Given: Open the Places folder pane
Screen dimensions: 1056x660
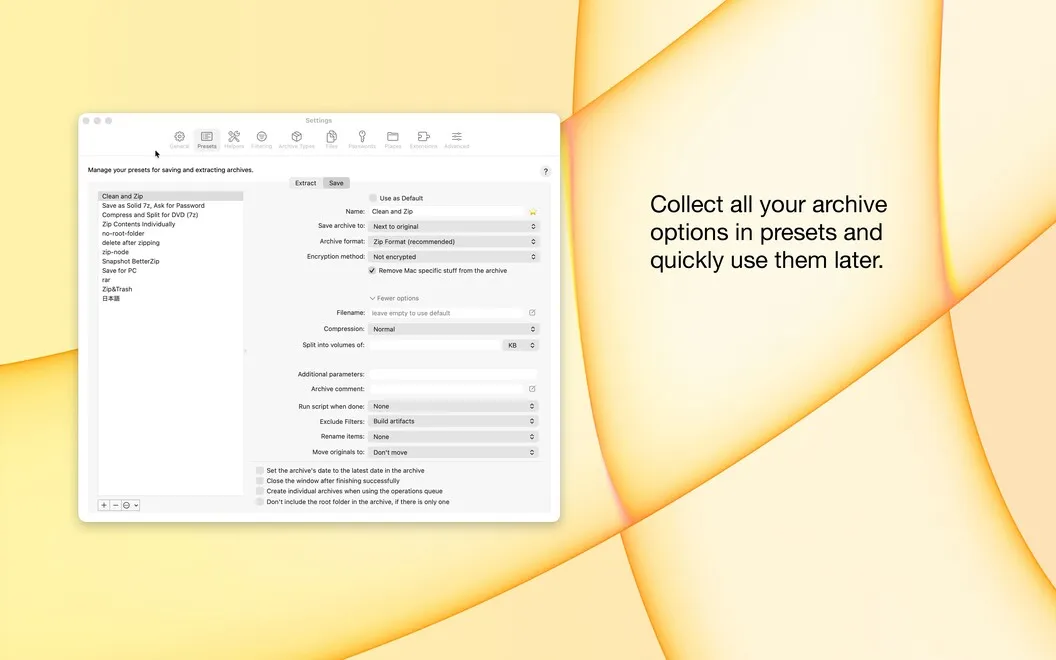Looking at the screenshot, I should point(393,139).
